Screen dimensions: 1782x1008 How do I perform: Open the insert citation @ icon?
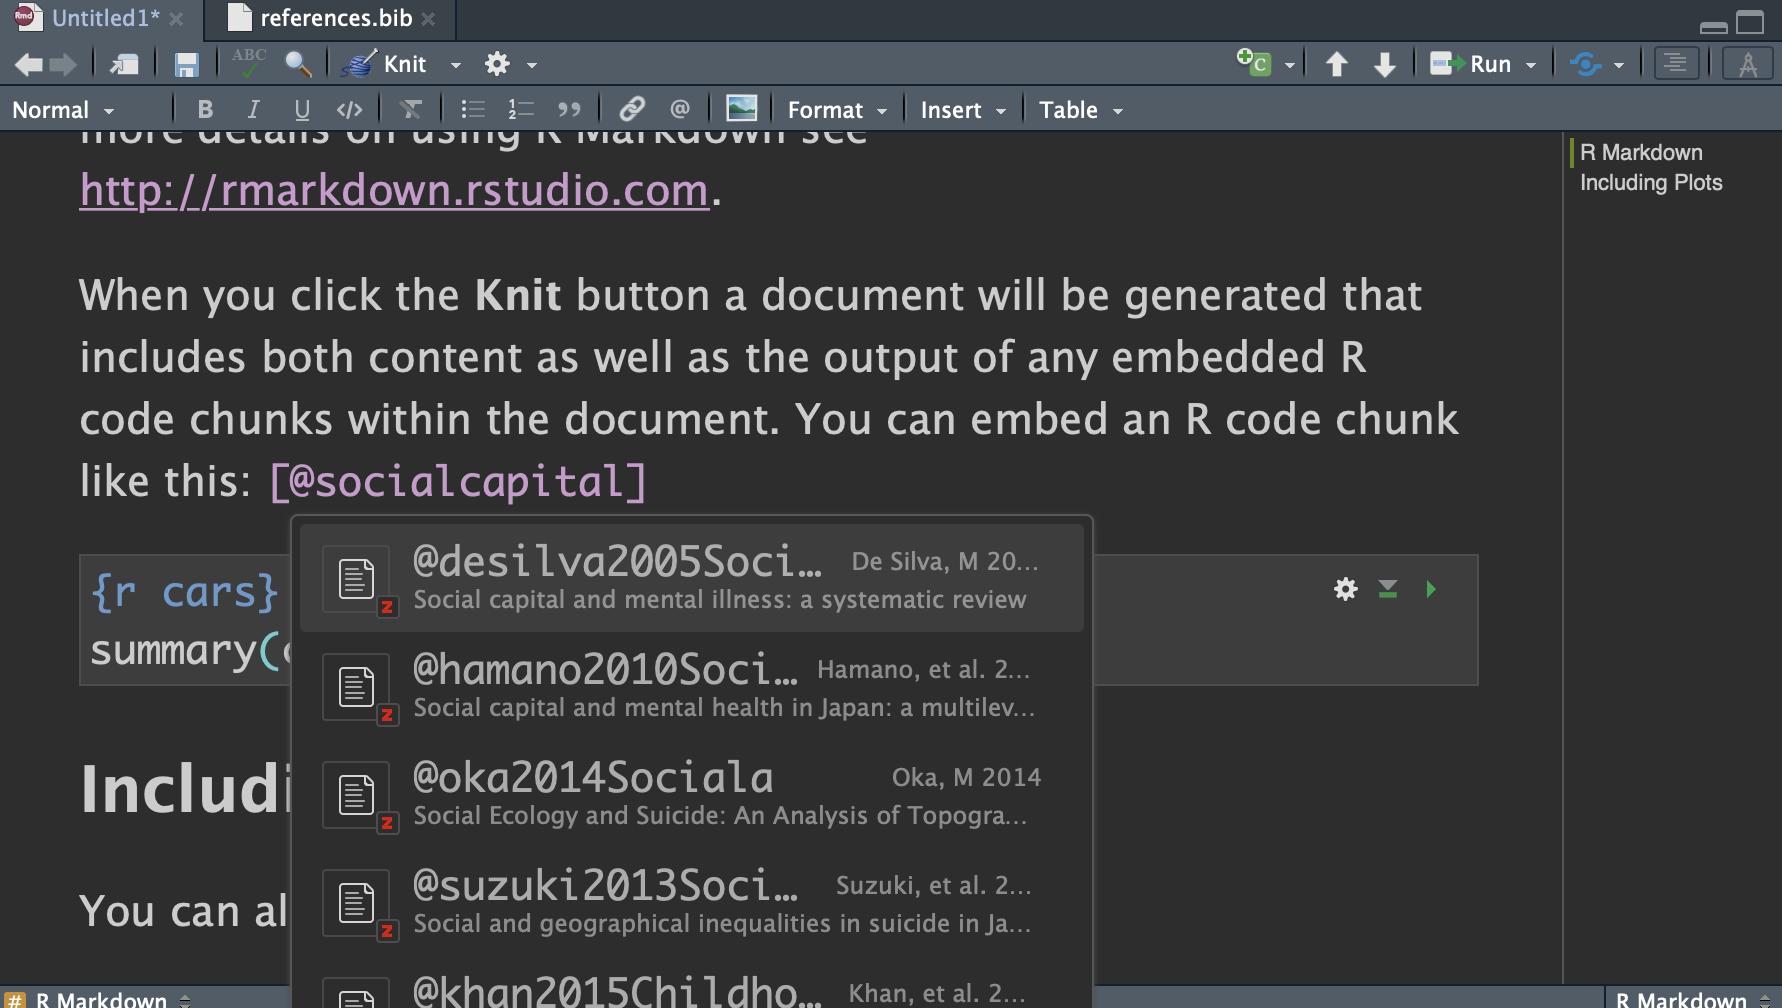click(681, 109)
